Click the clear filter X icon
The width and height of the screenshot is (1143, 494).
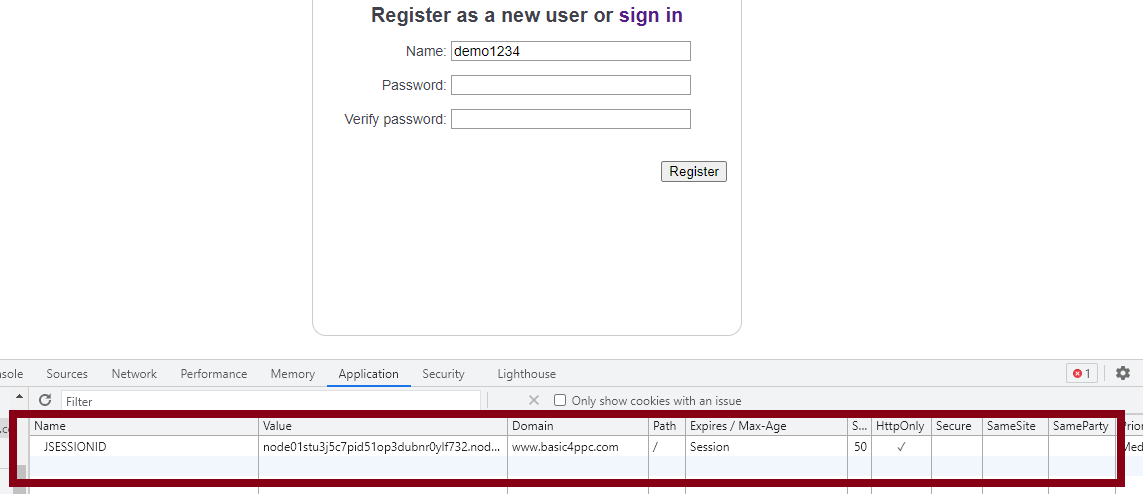pyautogui.click(x=534, y=400)
